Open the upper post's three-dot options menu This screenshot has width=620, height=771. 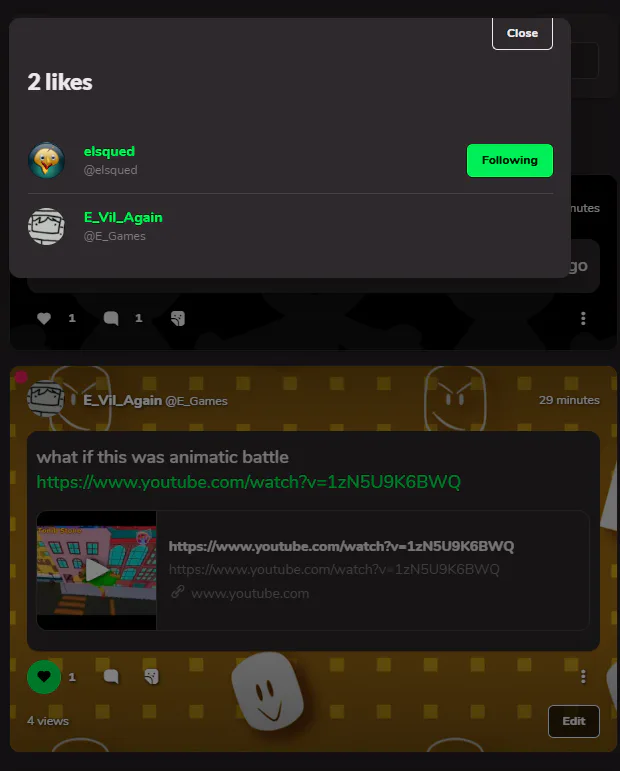coord(583,318)
